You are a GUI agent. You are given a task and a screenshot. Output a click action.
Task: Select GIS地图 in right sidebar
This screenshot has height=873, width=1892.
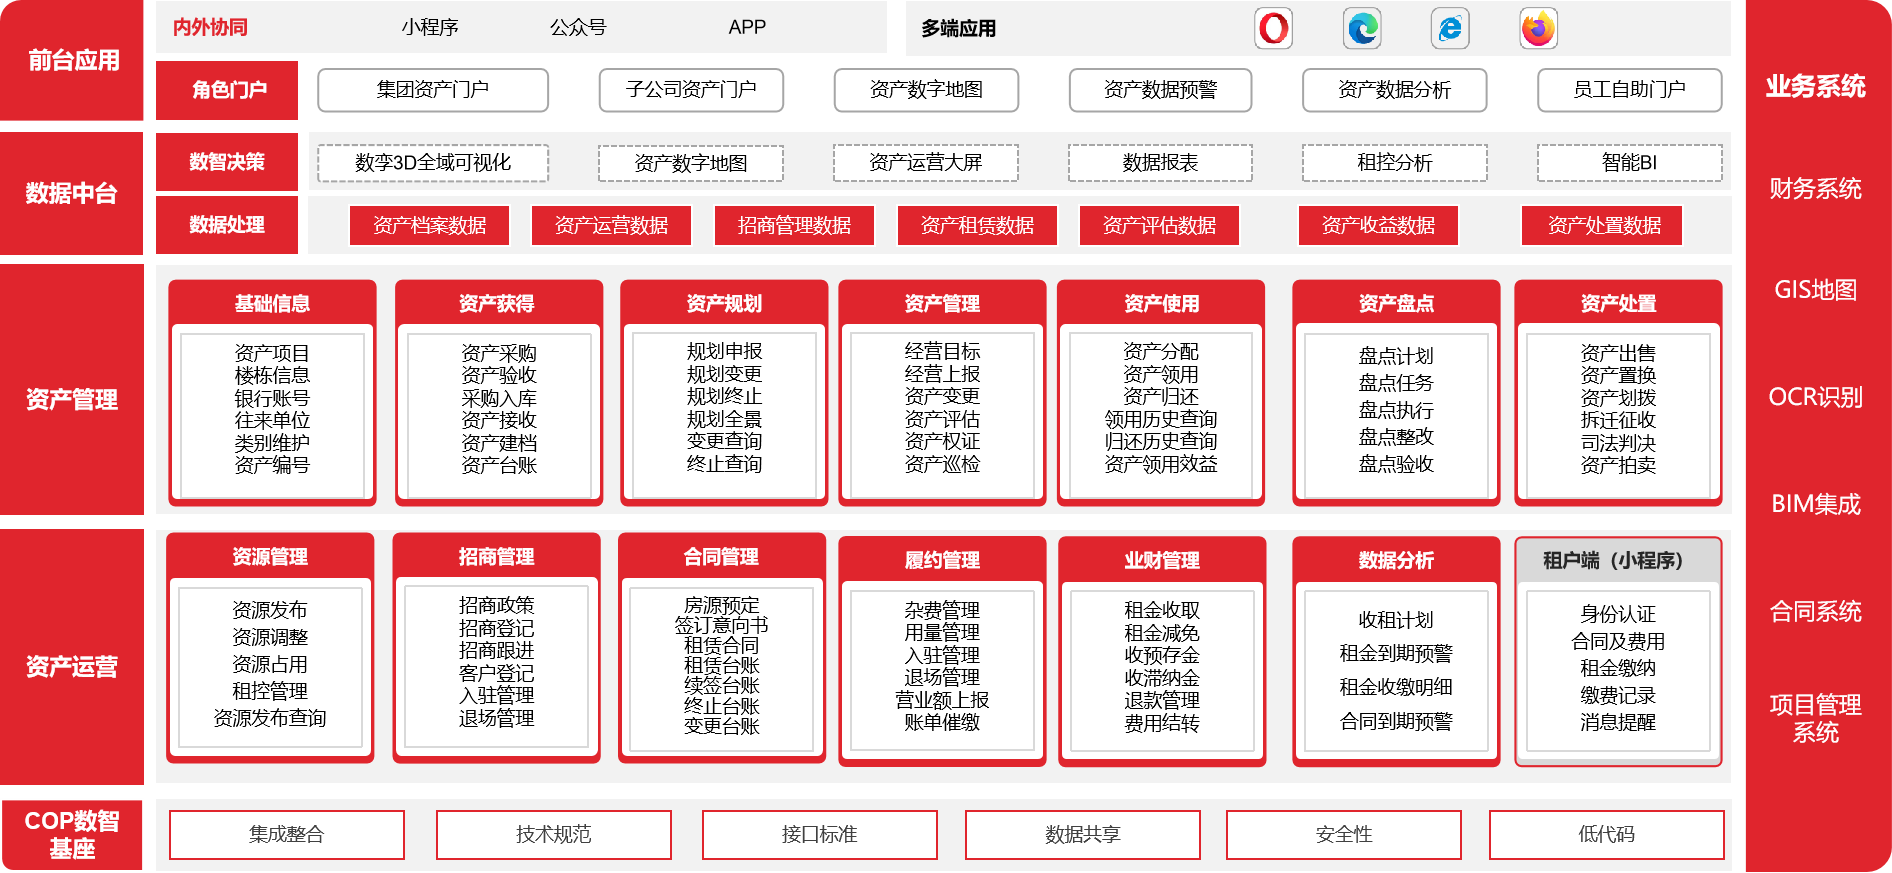click(1815, 290)
